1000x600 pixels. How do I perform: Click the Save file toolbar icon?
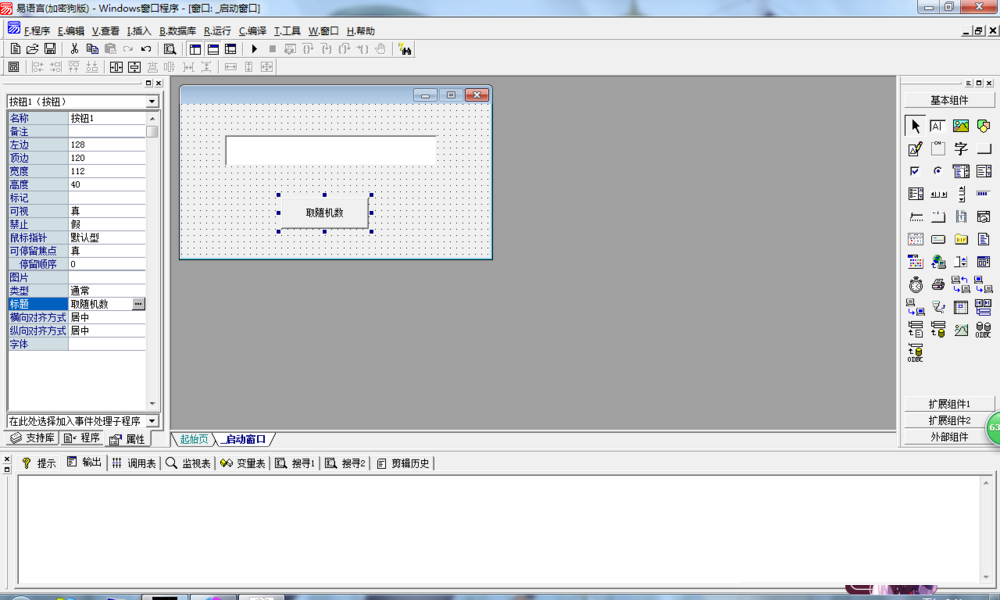49,49
